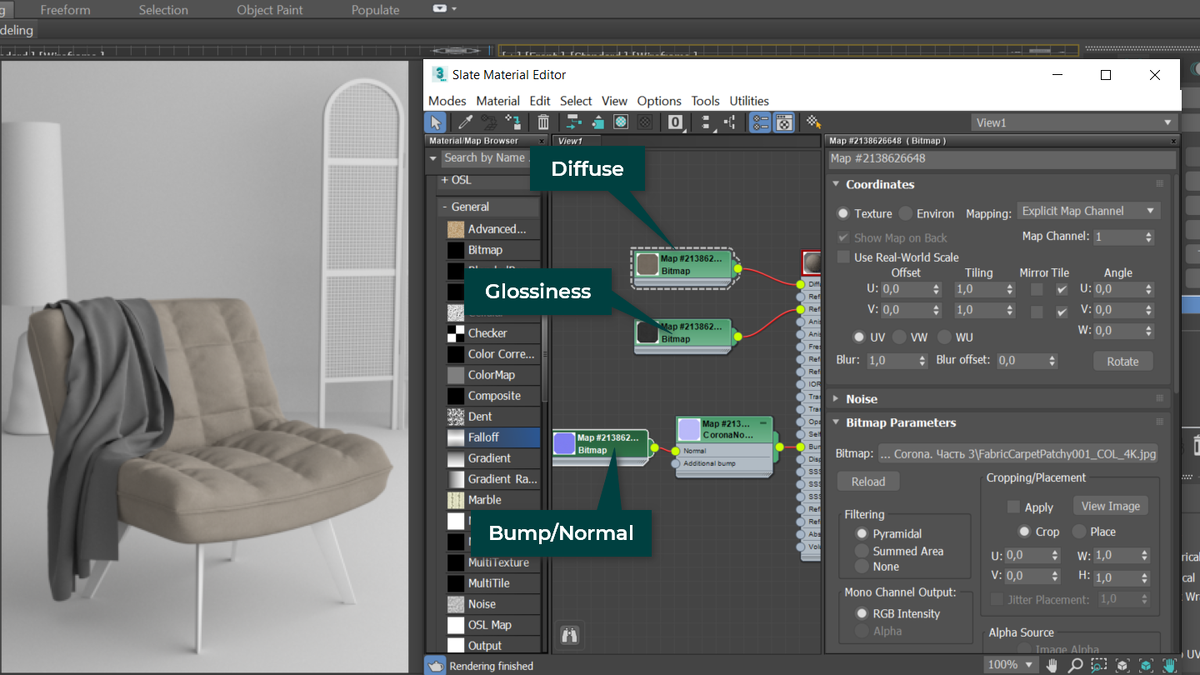
Task: Toggle show background in preview icon
Action: (x=646, y=122)
